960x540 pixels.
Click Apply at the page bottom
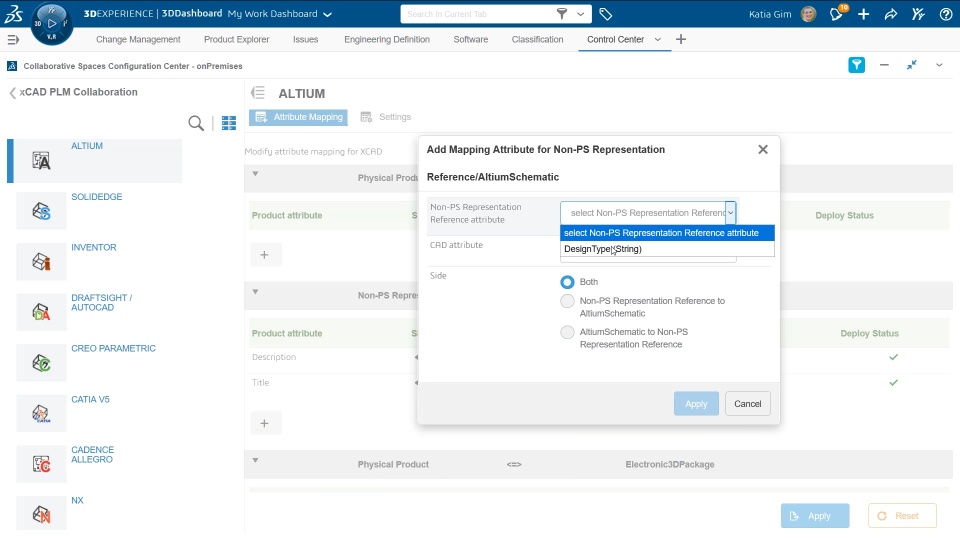coord(815,516)
